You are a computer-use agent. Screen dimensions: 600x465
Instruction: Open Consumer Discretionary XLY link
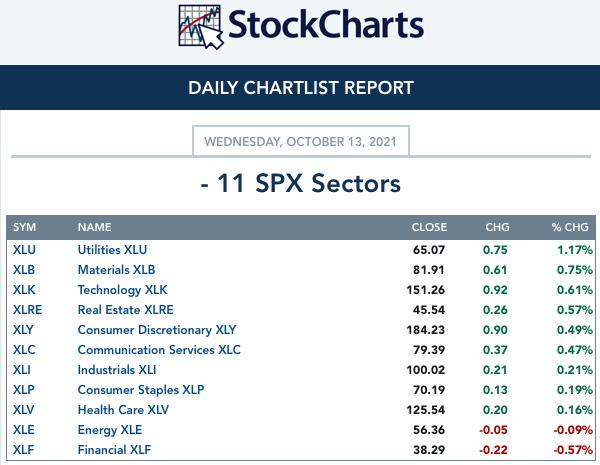(157, 330)
